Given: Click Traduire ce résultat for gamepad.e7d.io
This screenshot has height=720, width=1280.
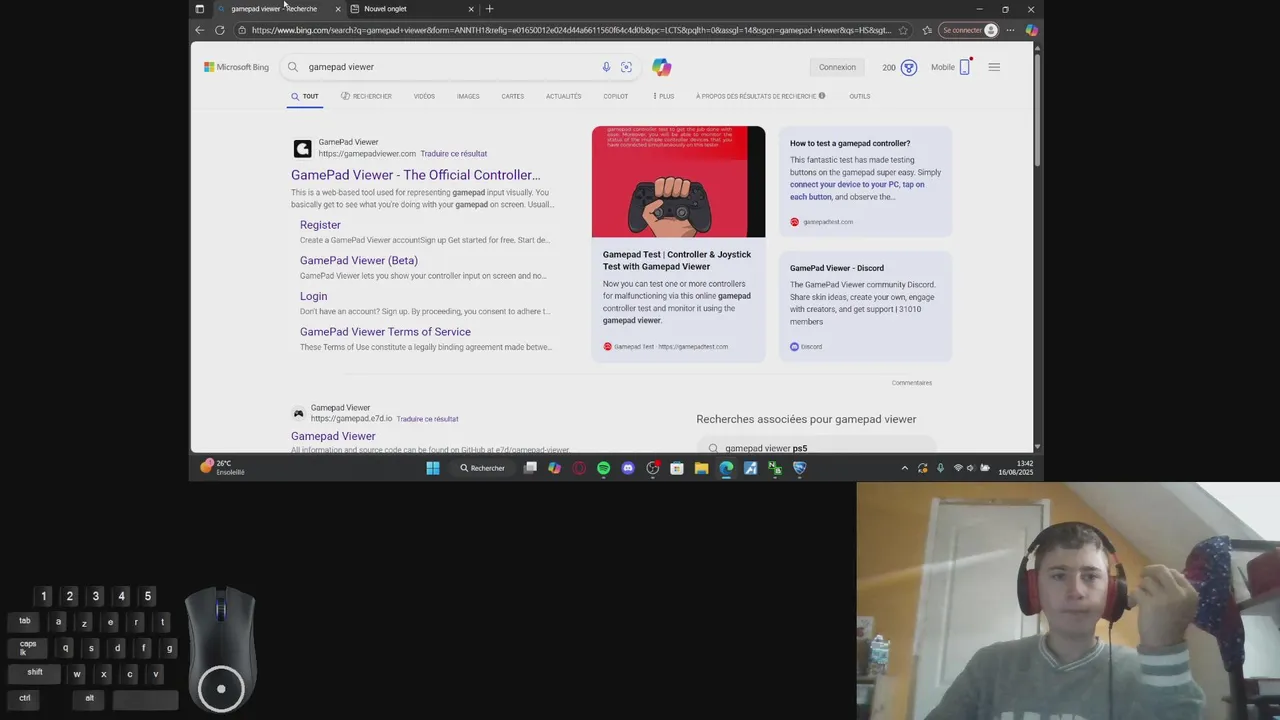Looking at the screenshot, I should pyautogui.click(x=427, y=419).
